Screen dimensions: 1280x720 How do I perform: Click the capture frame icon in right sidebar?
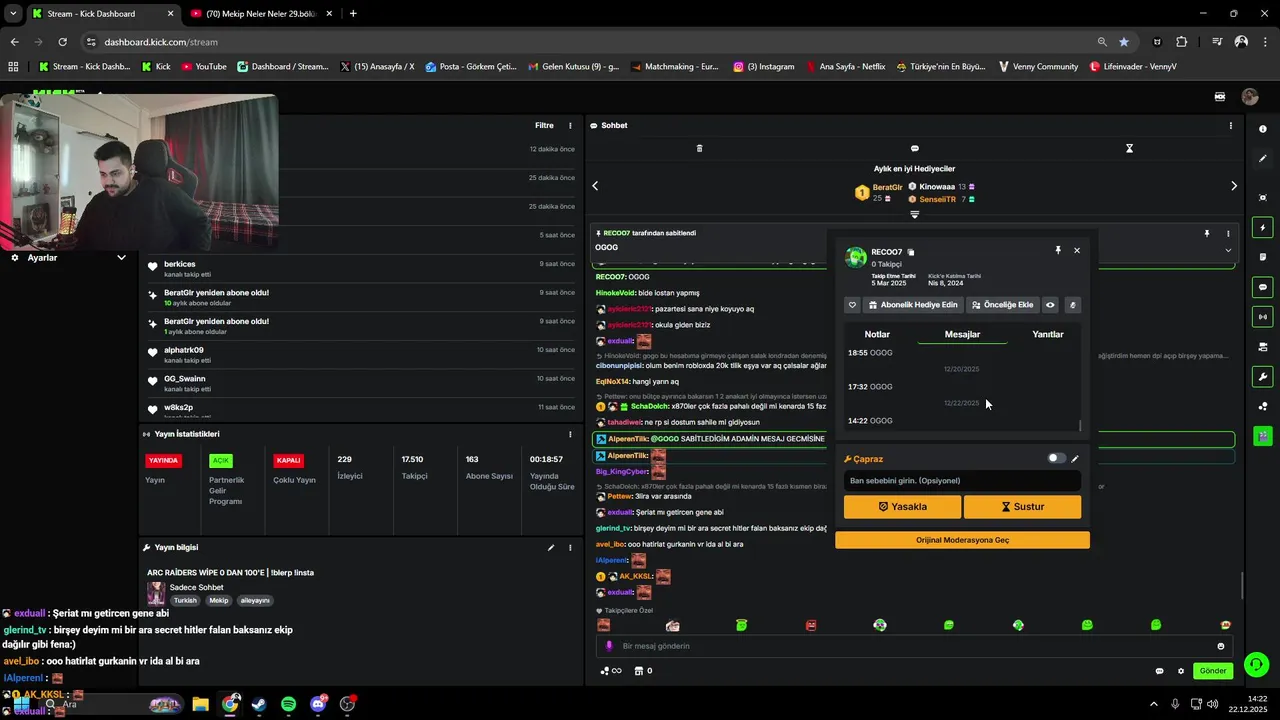[x=1263, y=198]
